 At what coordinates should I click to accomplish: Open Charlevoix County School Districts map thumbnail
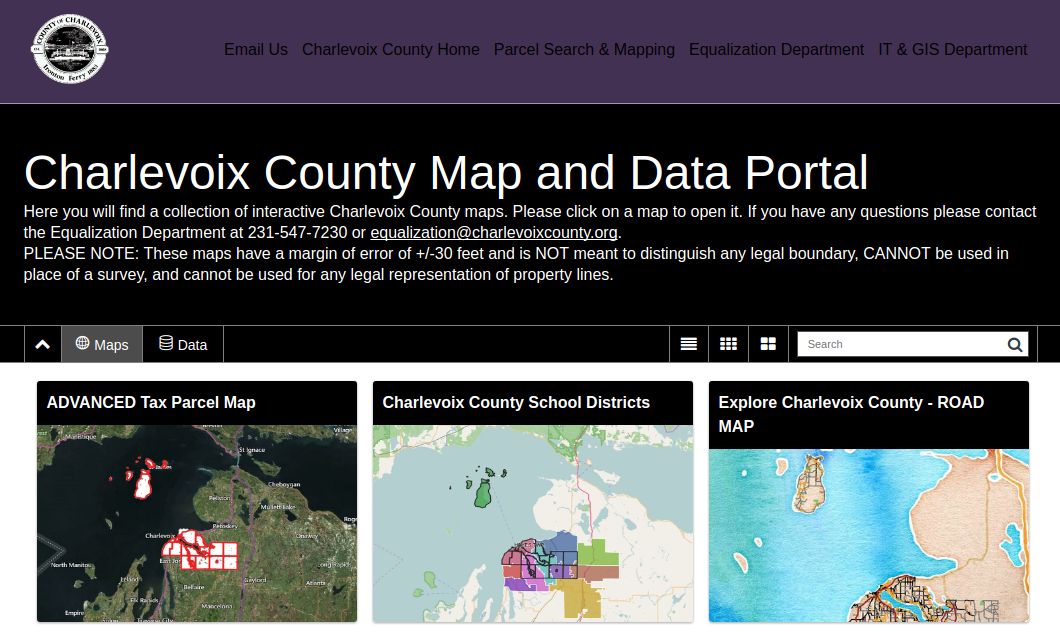(x=533, y=523)
